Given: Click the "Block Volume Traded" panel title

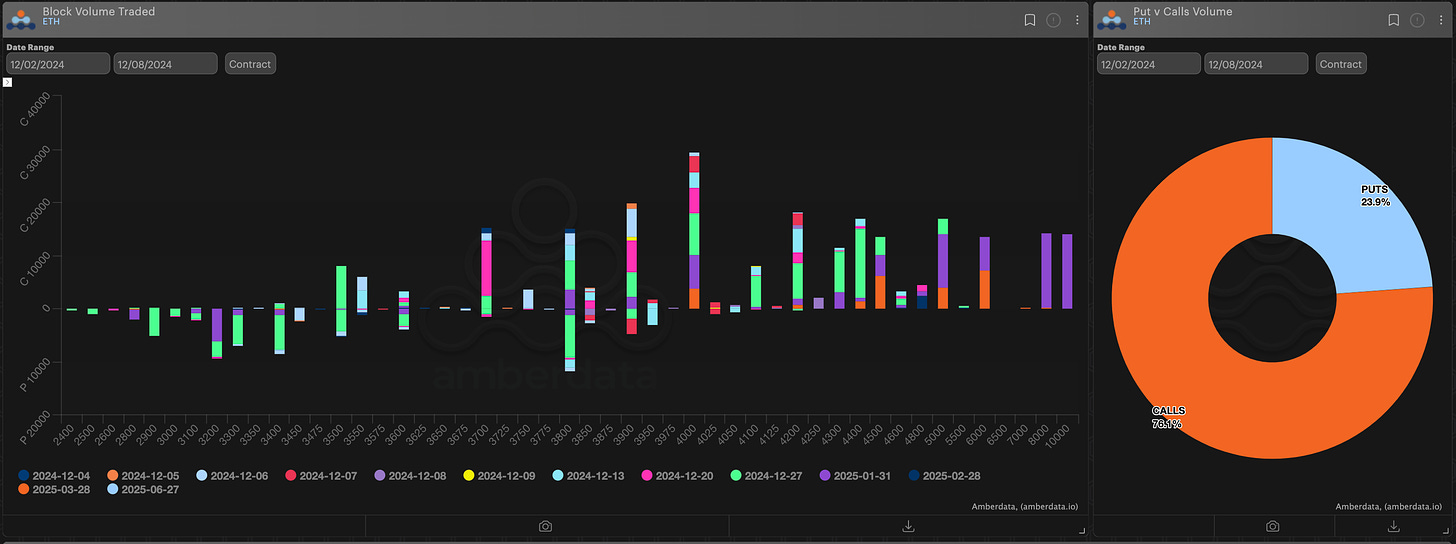Looking at the screenshot, I should 99,12.
